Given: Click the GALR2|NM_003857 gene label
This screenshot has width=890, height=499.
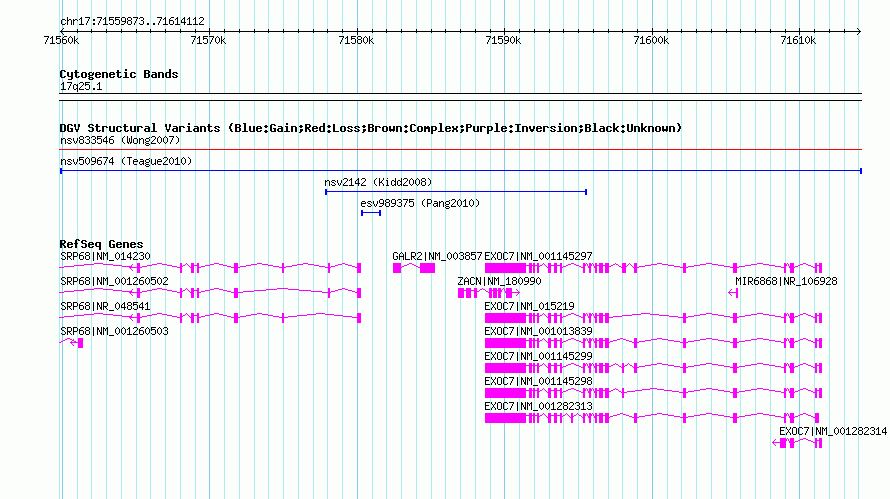Looking at the screenshot, I should click(x=437, y=256).
